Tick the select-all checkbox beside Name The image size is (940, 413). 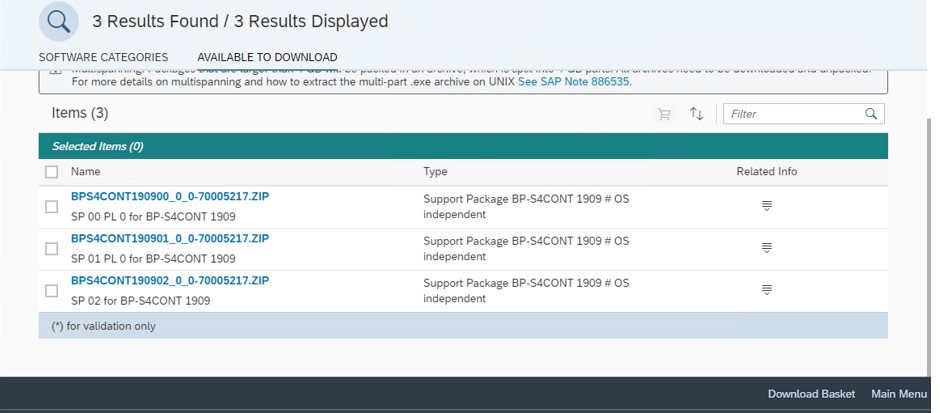tap(52, 172)
